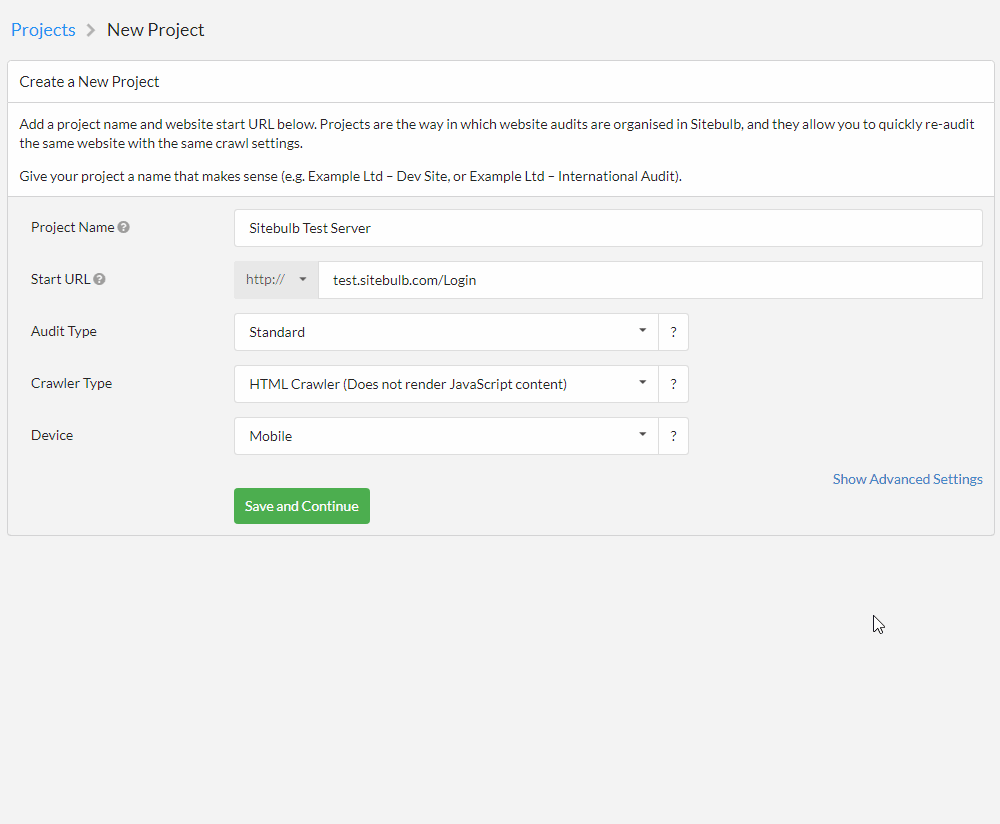The height and width of the screenshot is (824, 1000).
Task: Open Audit Type question mark help
Action: point(673,332)
